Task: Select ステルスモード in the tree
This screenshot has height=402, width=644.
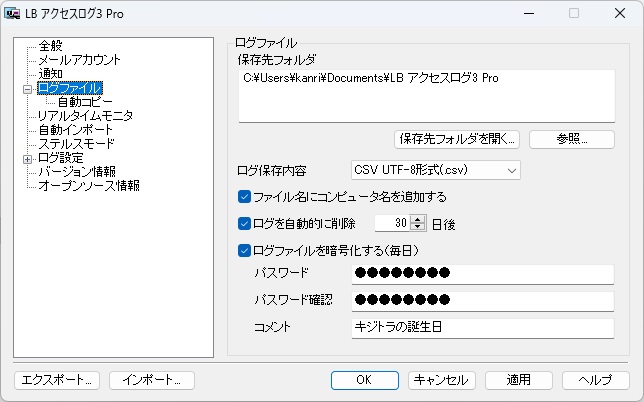Action: [x=76, y=144]
